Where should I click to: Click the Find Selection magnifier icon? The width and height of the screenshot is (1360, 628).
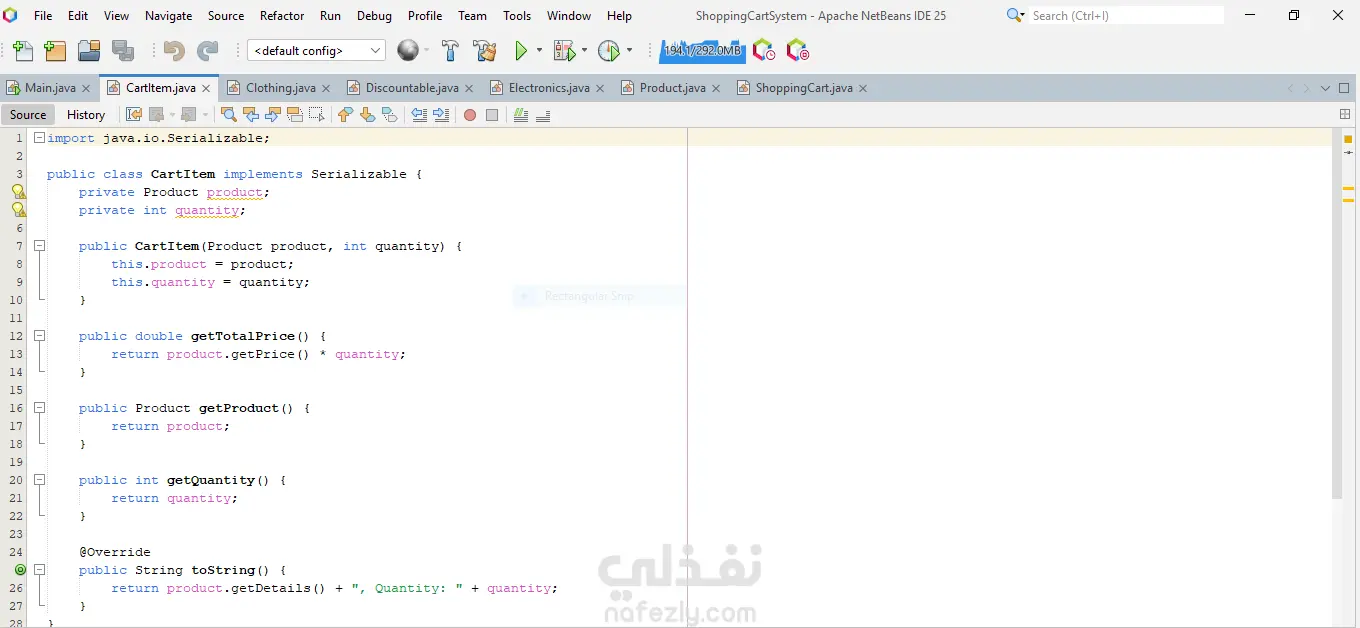click(x=229, y=115)
